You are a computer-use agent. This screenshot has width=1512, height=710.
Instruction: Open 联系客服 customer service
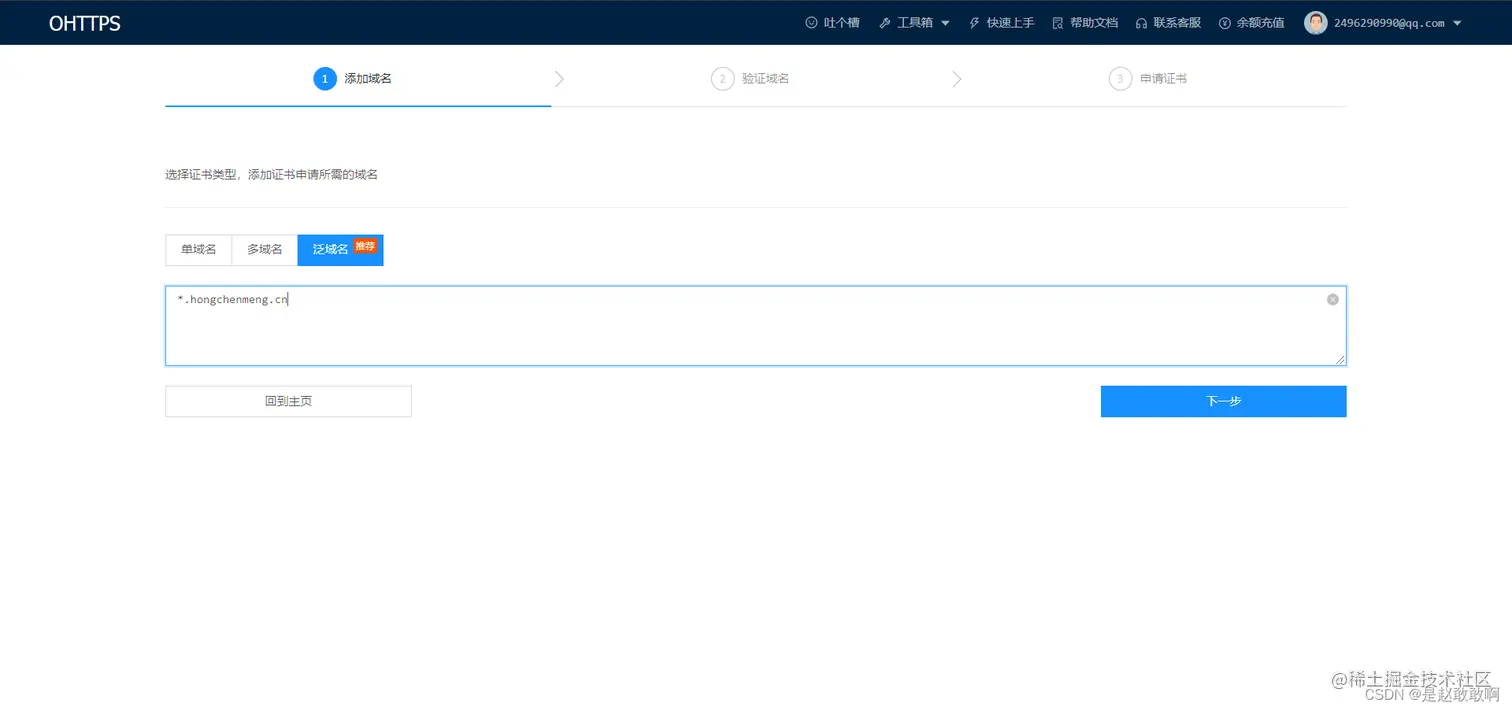(x=1177, y=23)
